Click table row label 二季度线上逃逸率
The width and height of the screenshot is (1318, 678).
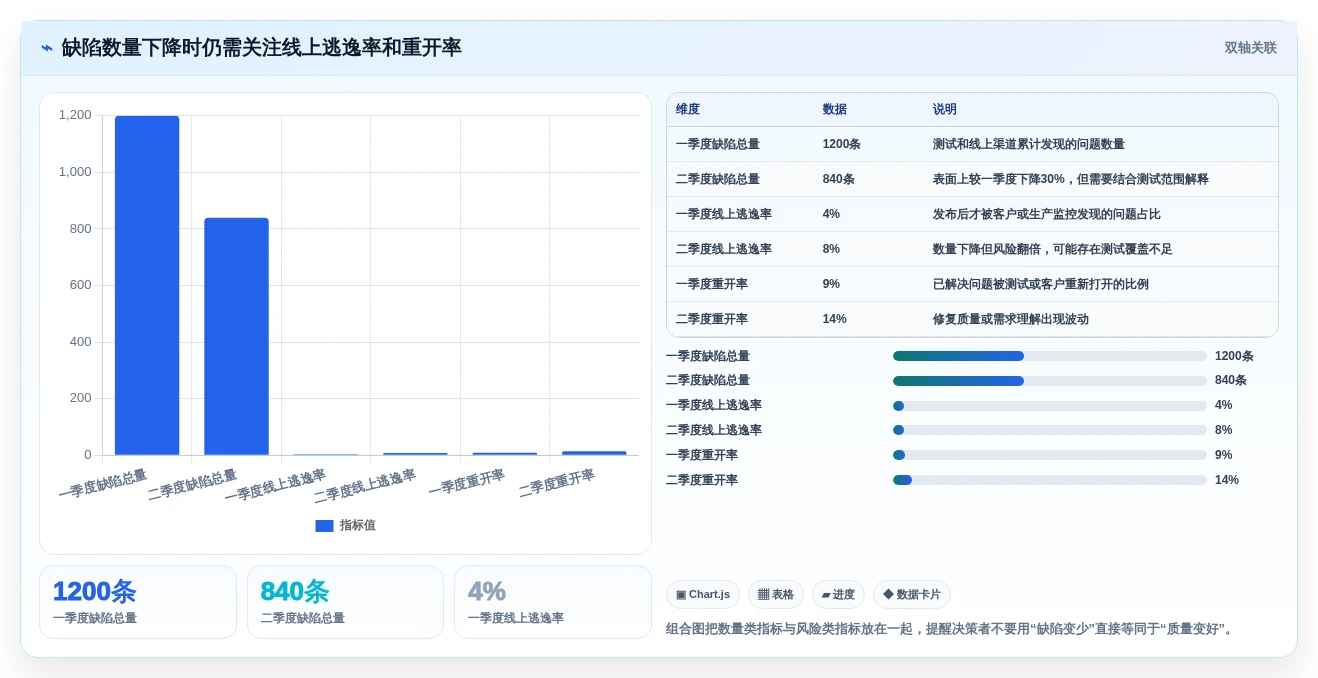[x=724, y=250]
